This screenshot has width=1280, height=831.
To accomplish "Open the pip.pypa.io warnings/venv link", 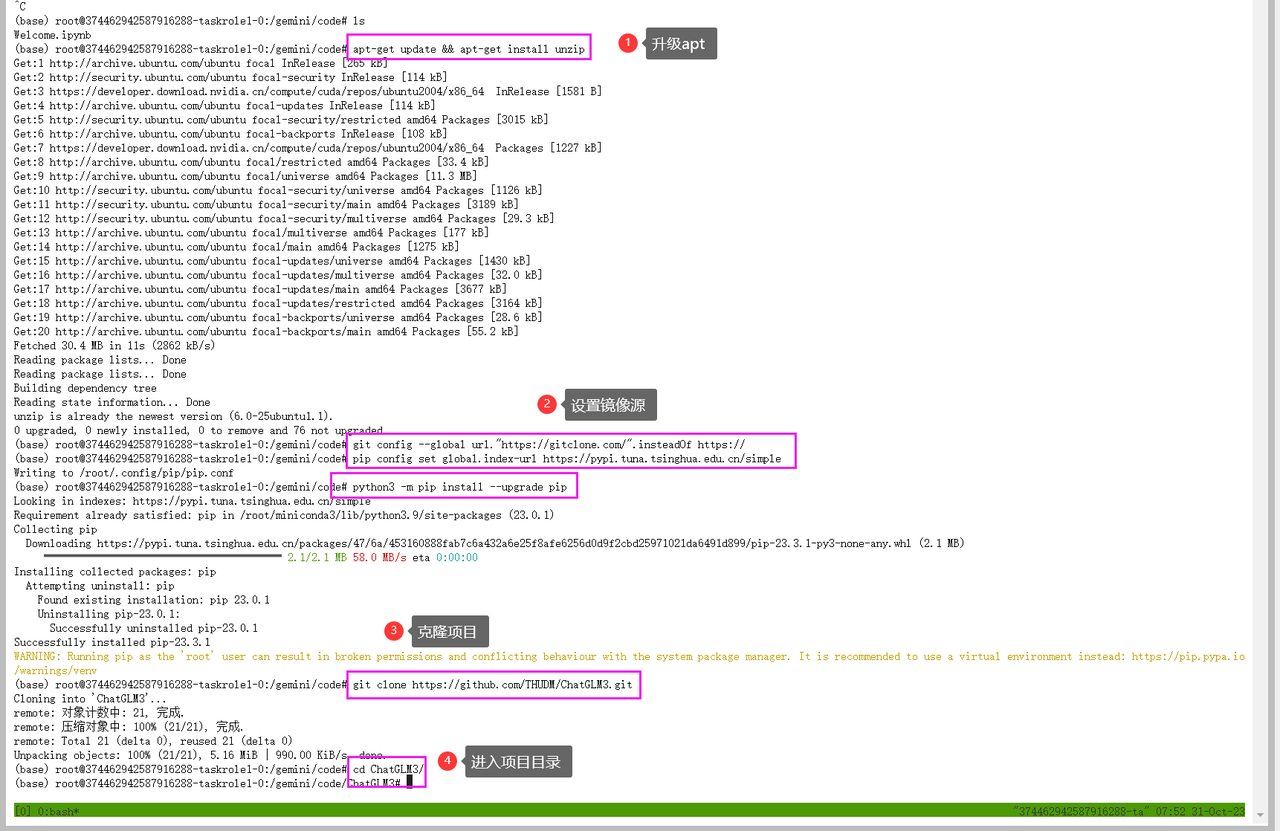I will pyautogui.click(x=1187, y=657).
